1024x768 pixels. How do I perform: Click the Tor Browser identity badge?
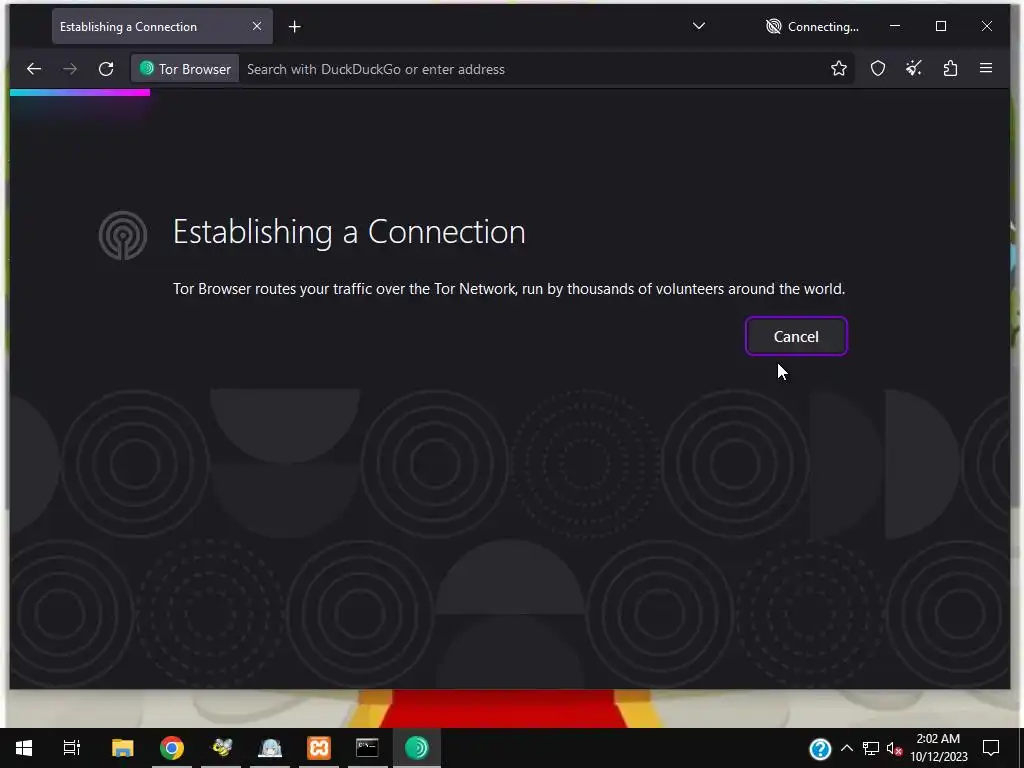(x=185, y=69)
